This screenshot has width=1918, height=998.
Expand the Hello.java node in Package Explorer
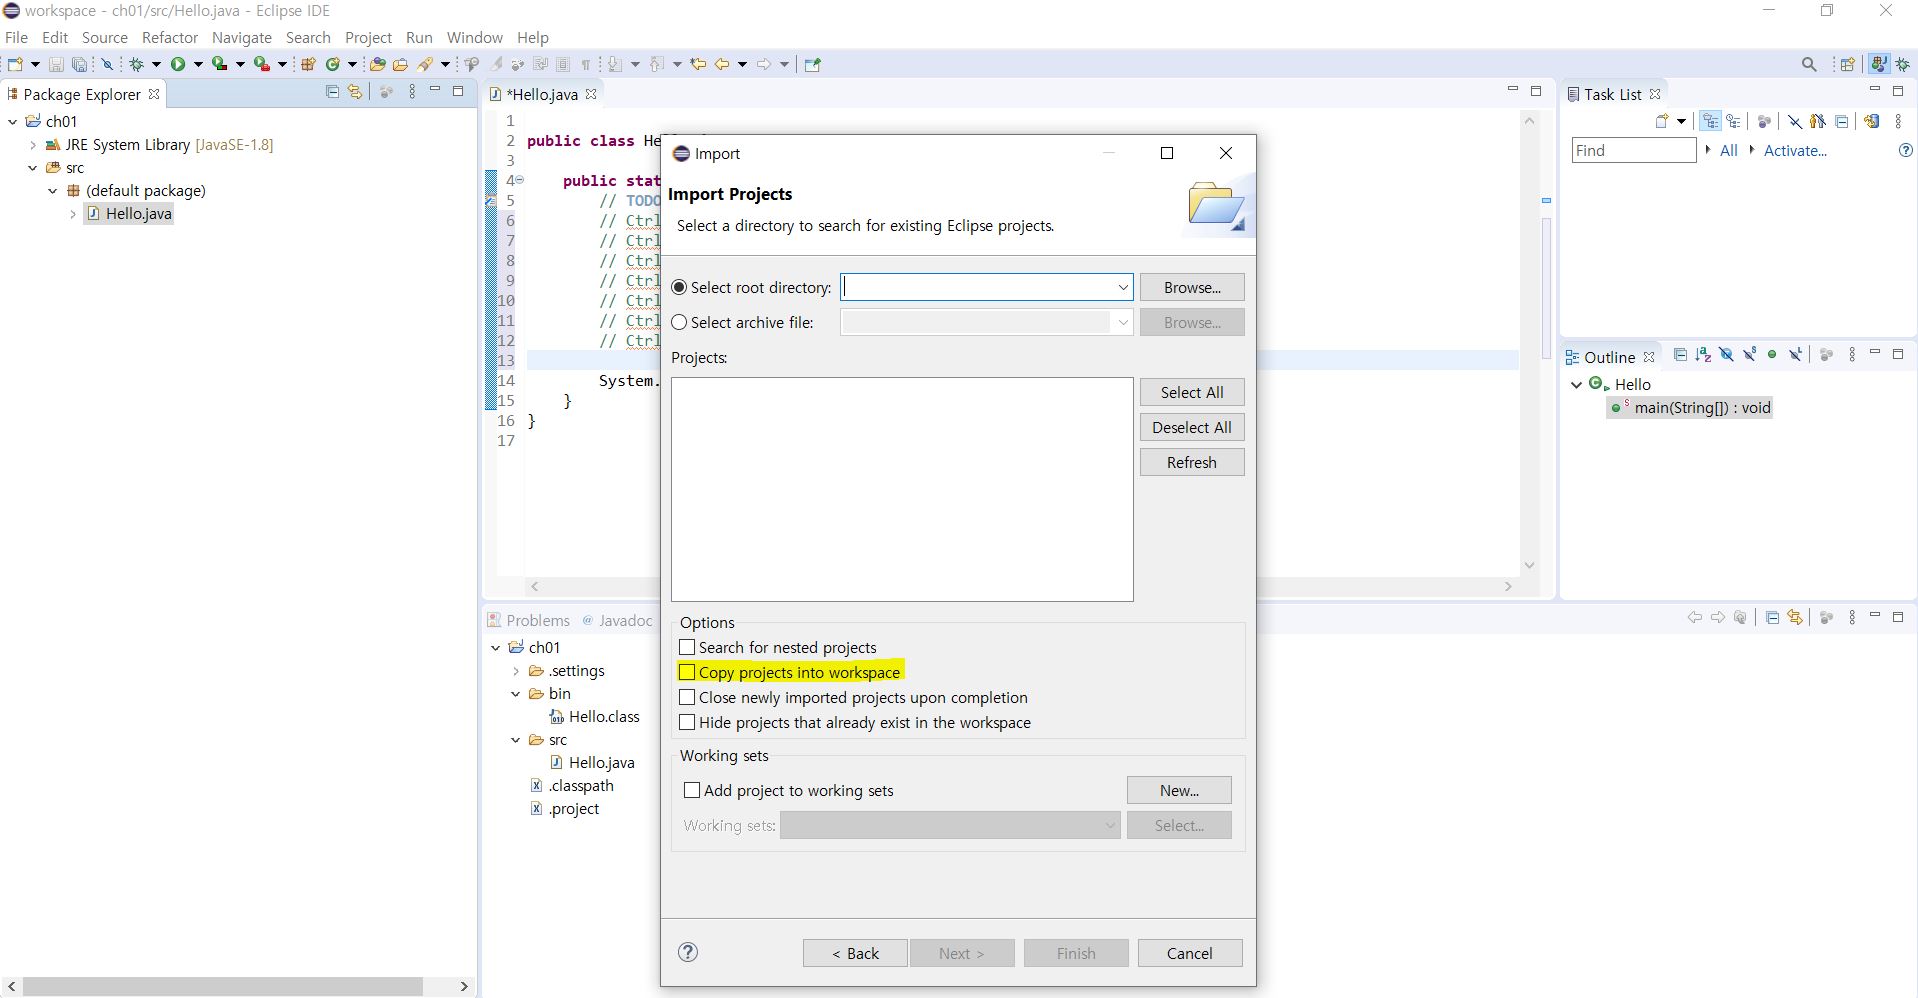click(x=73, y=213)
